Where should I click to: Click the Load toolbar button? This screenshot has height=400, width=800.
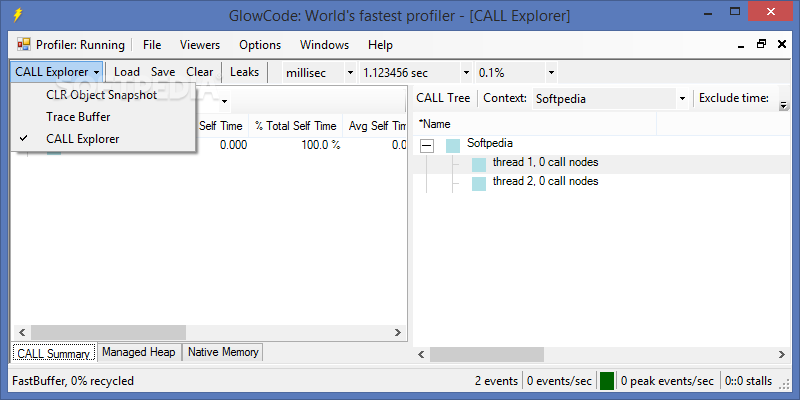click(127, 72)
